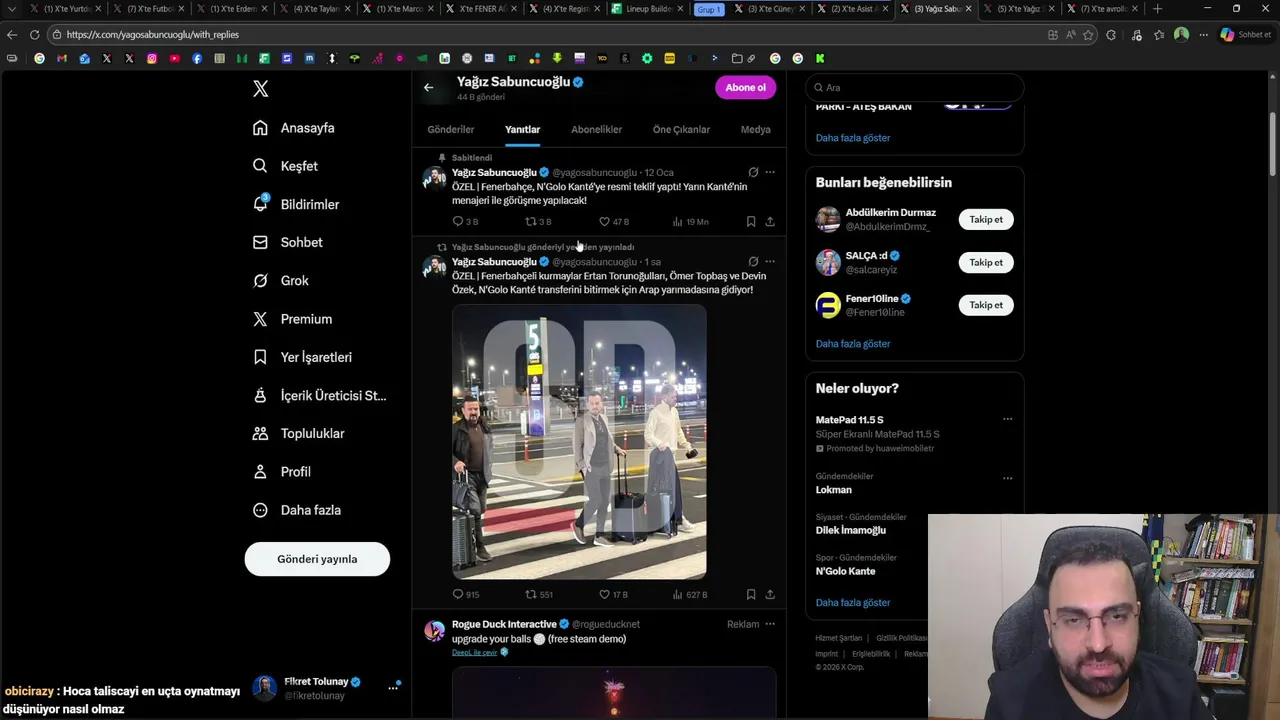The width and height of the screenshot is (1280, 720).
Task: Open Topluluklar communities
Action: [298, 434]
